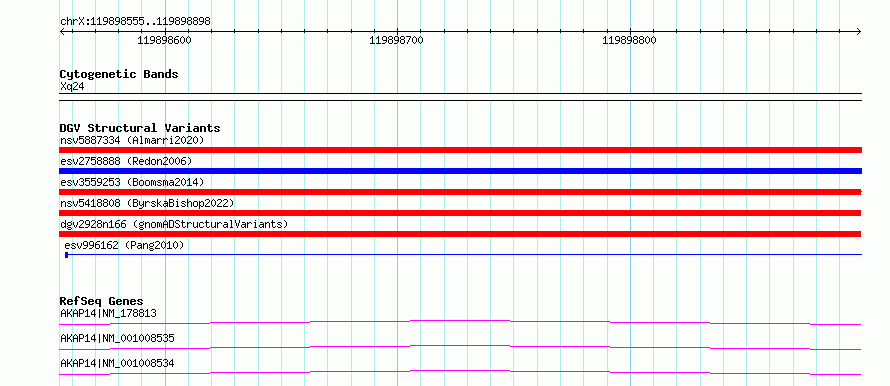Open variant esv3559253 (Boomsma2014) label

[x=132, y=182]
